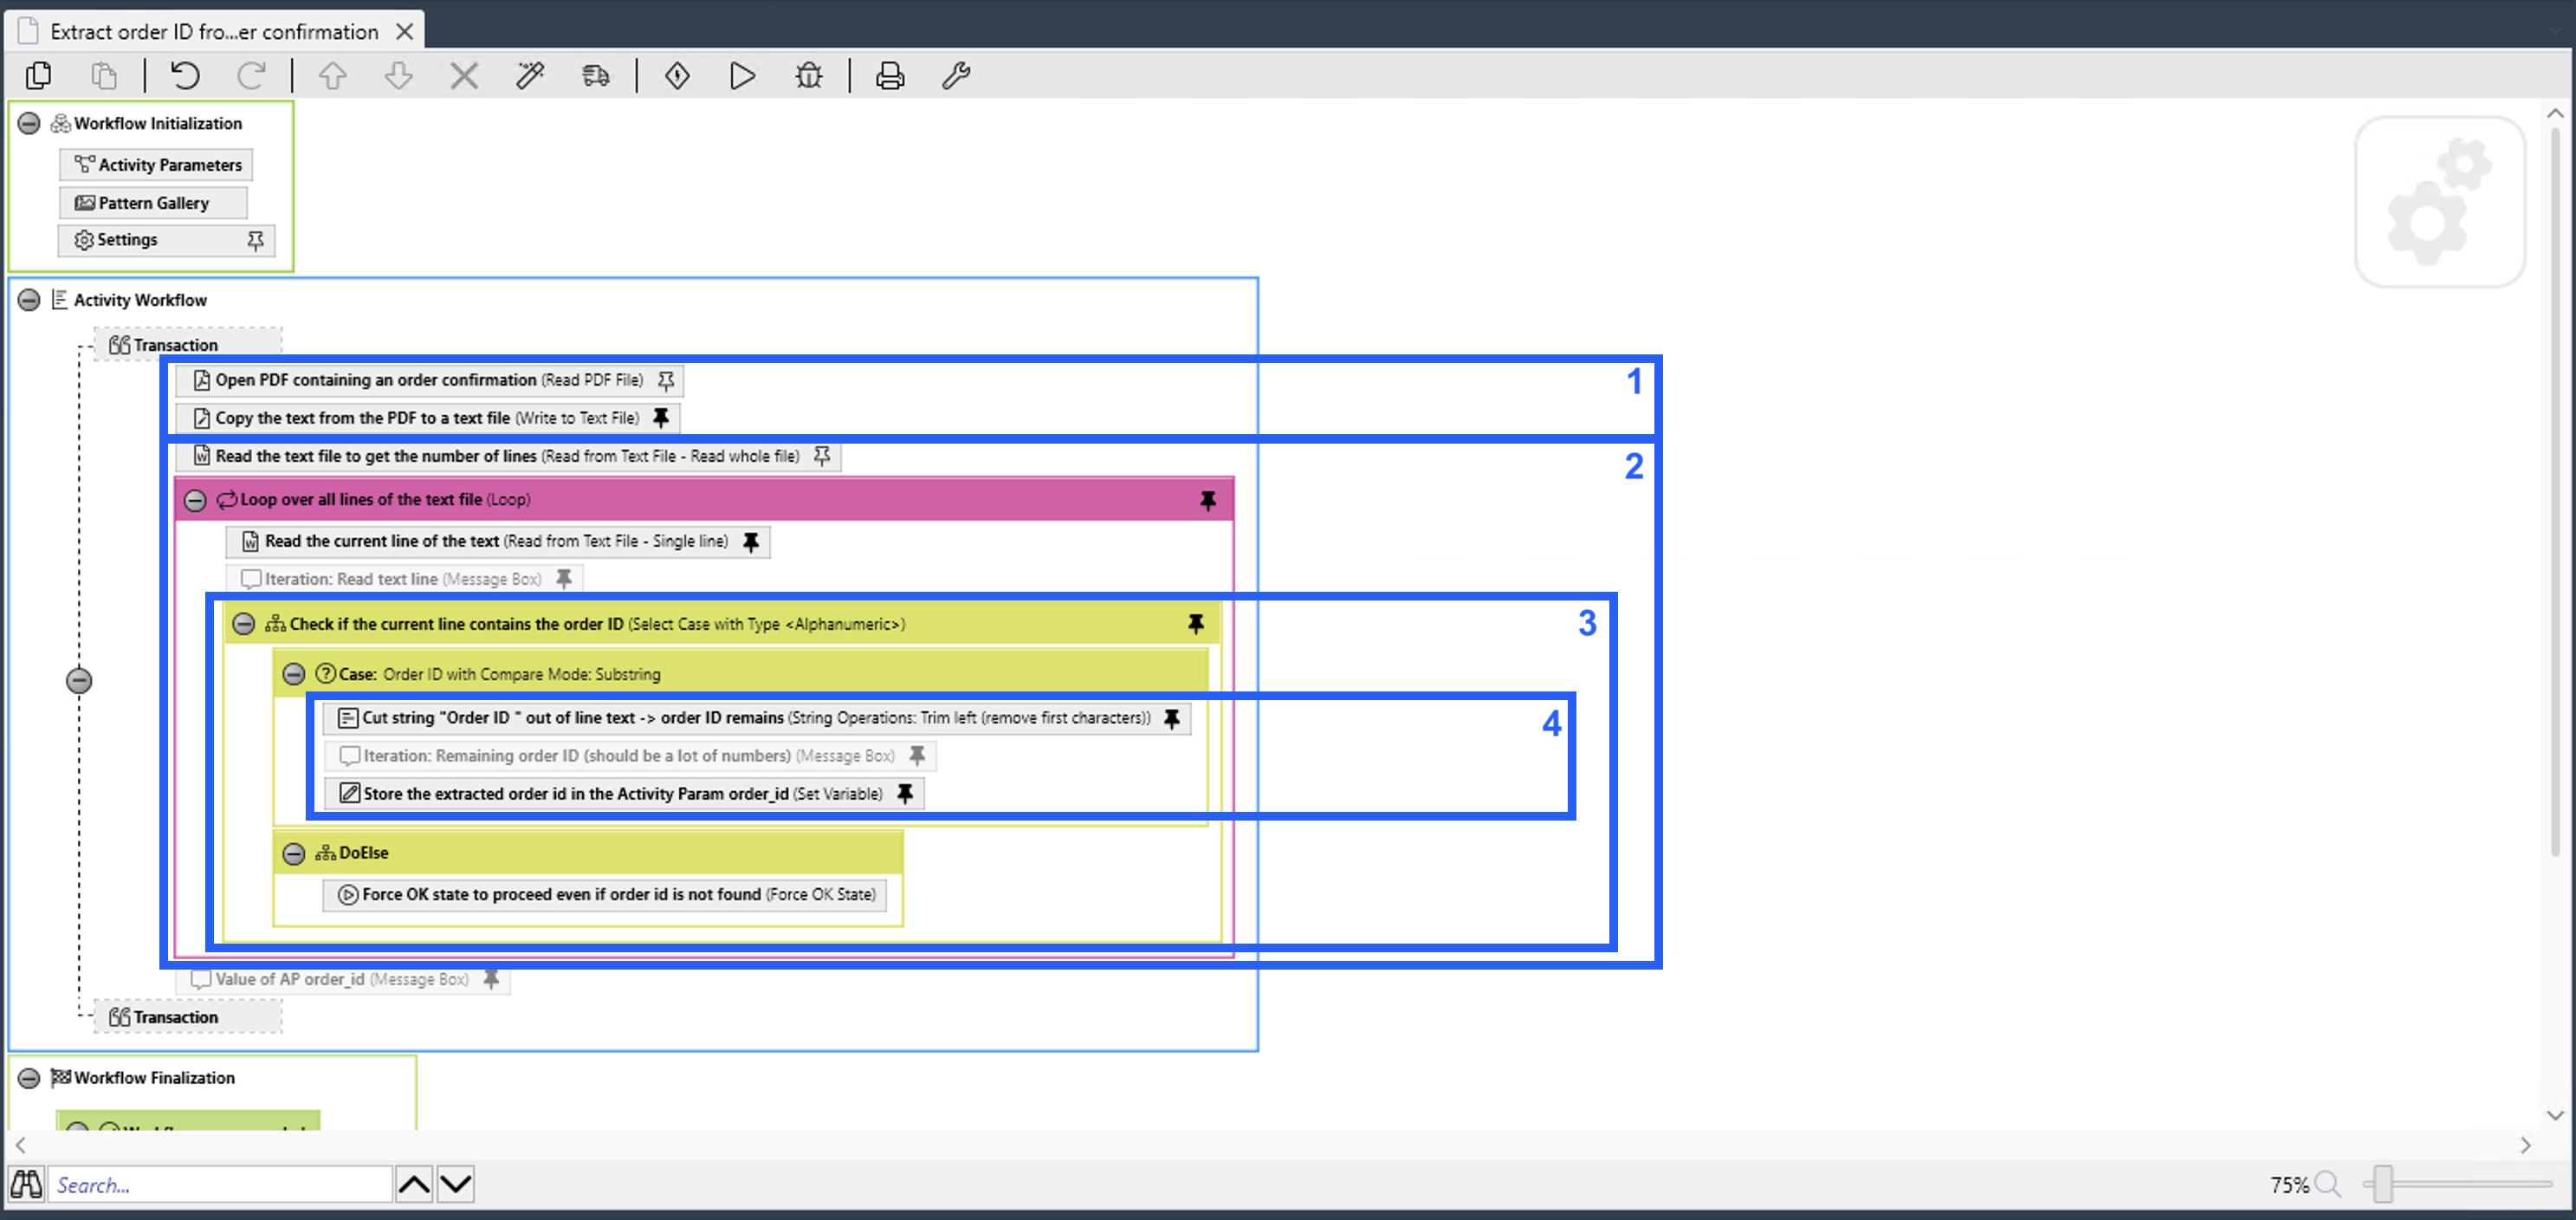Image resolution: width=2576 pixels, height=1220 pixels.
Task: Open Activity Parameters
Action: click(x=156, y=164)
